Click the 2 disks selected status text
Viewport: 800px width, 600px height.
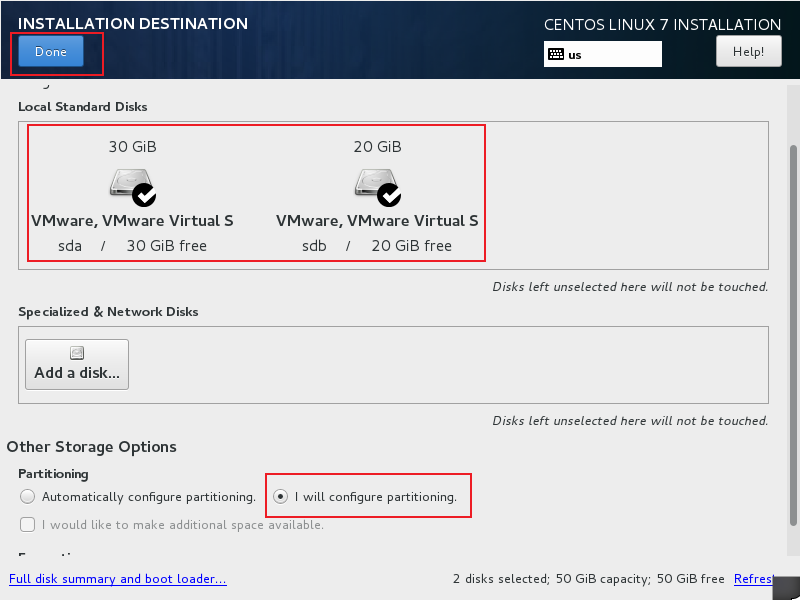coord(589,579)
